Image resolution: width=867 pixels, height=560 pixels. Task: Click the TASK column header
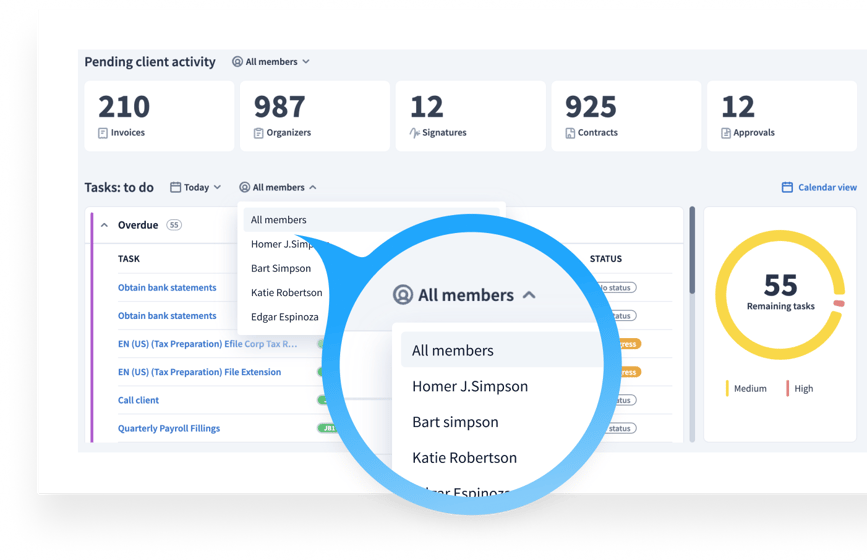coord(129,259)
